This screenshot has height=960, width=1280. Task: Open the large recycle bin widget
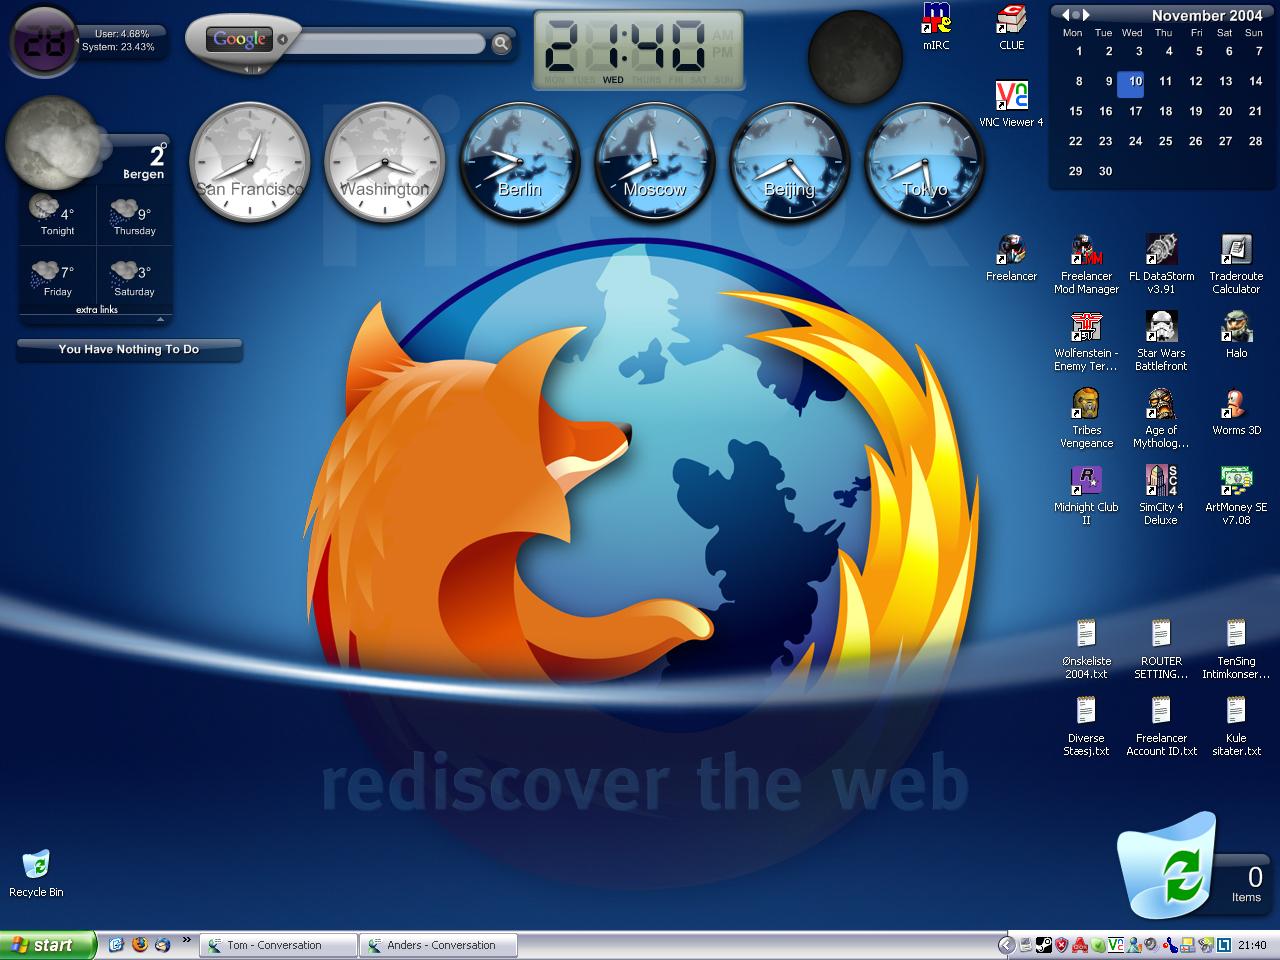point(1168,866)
